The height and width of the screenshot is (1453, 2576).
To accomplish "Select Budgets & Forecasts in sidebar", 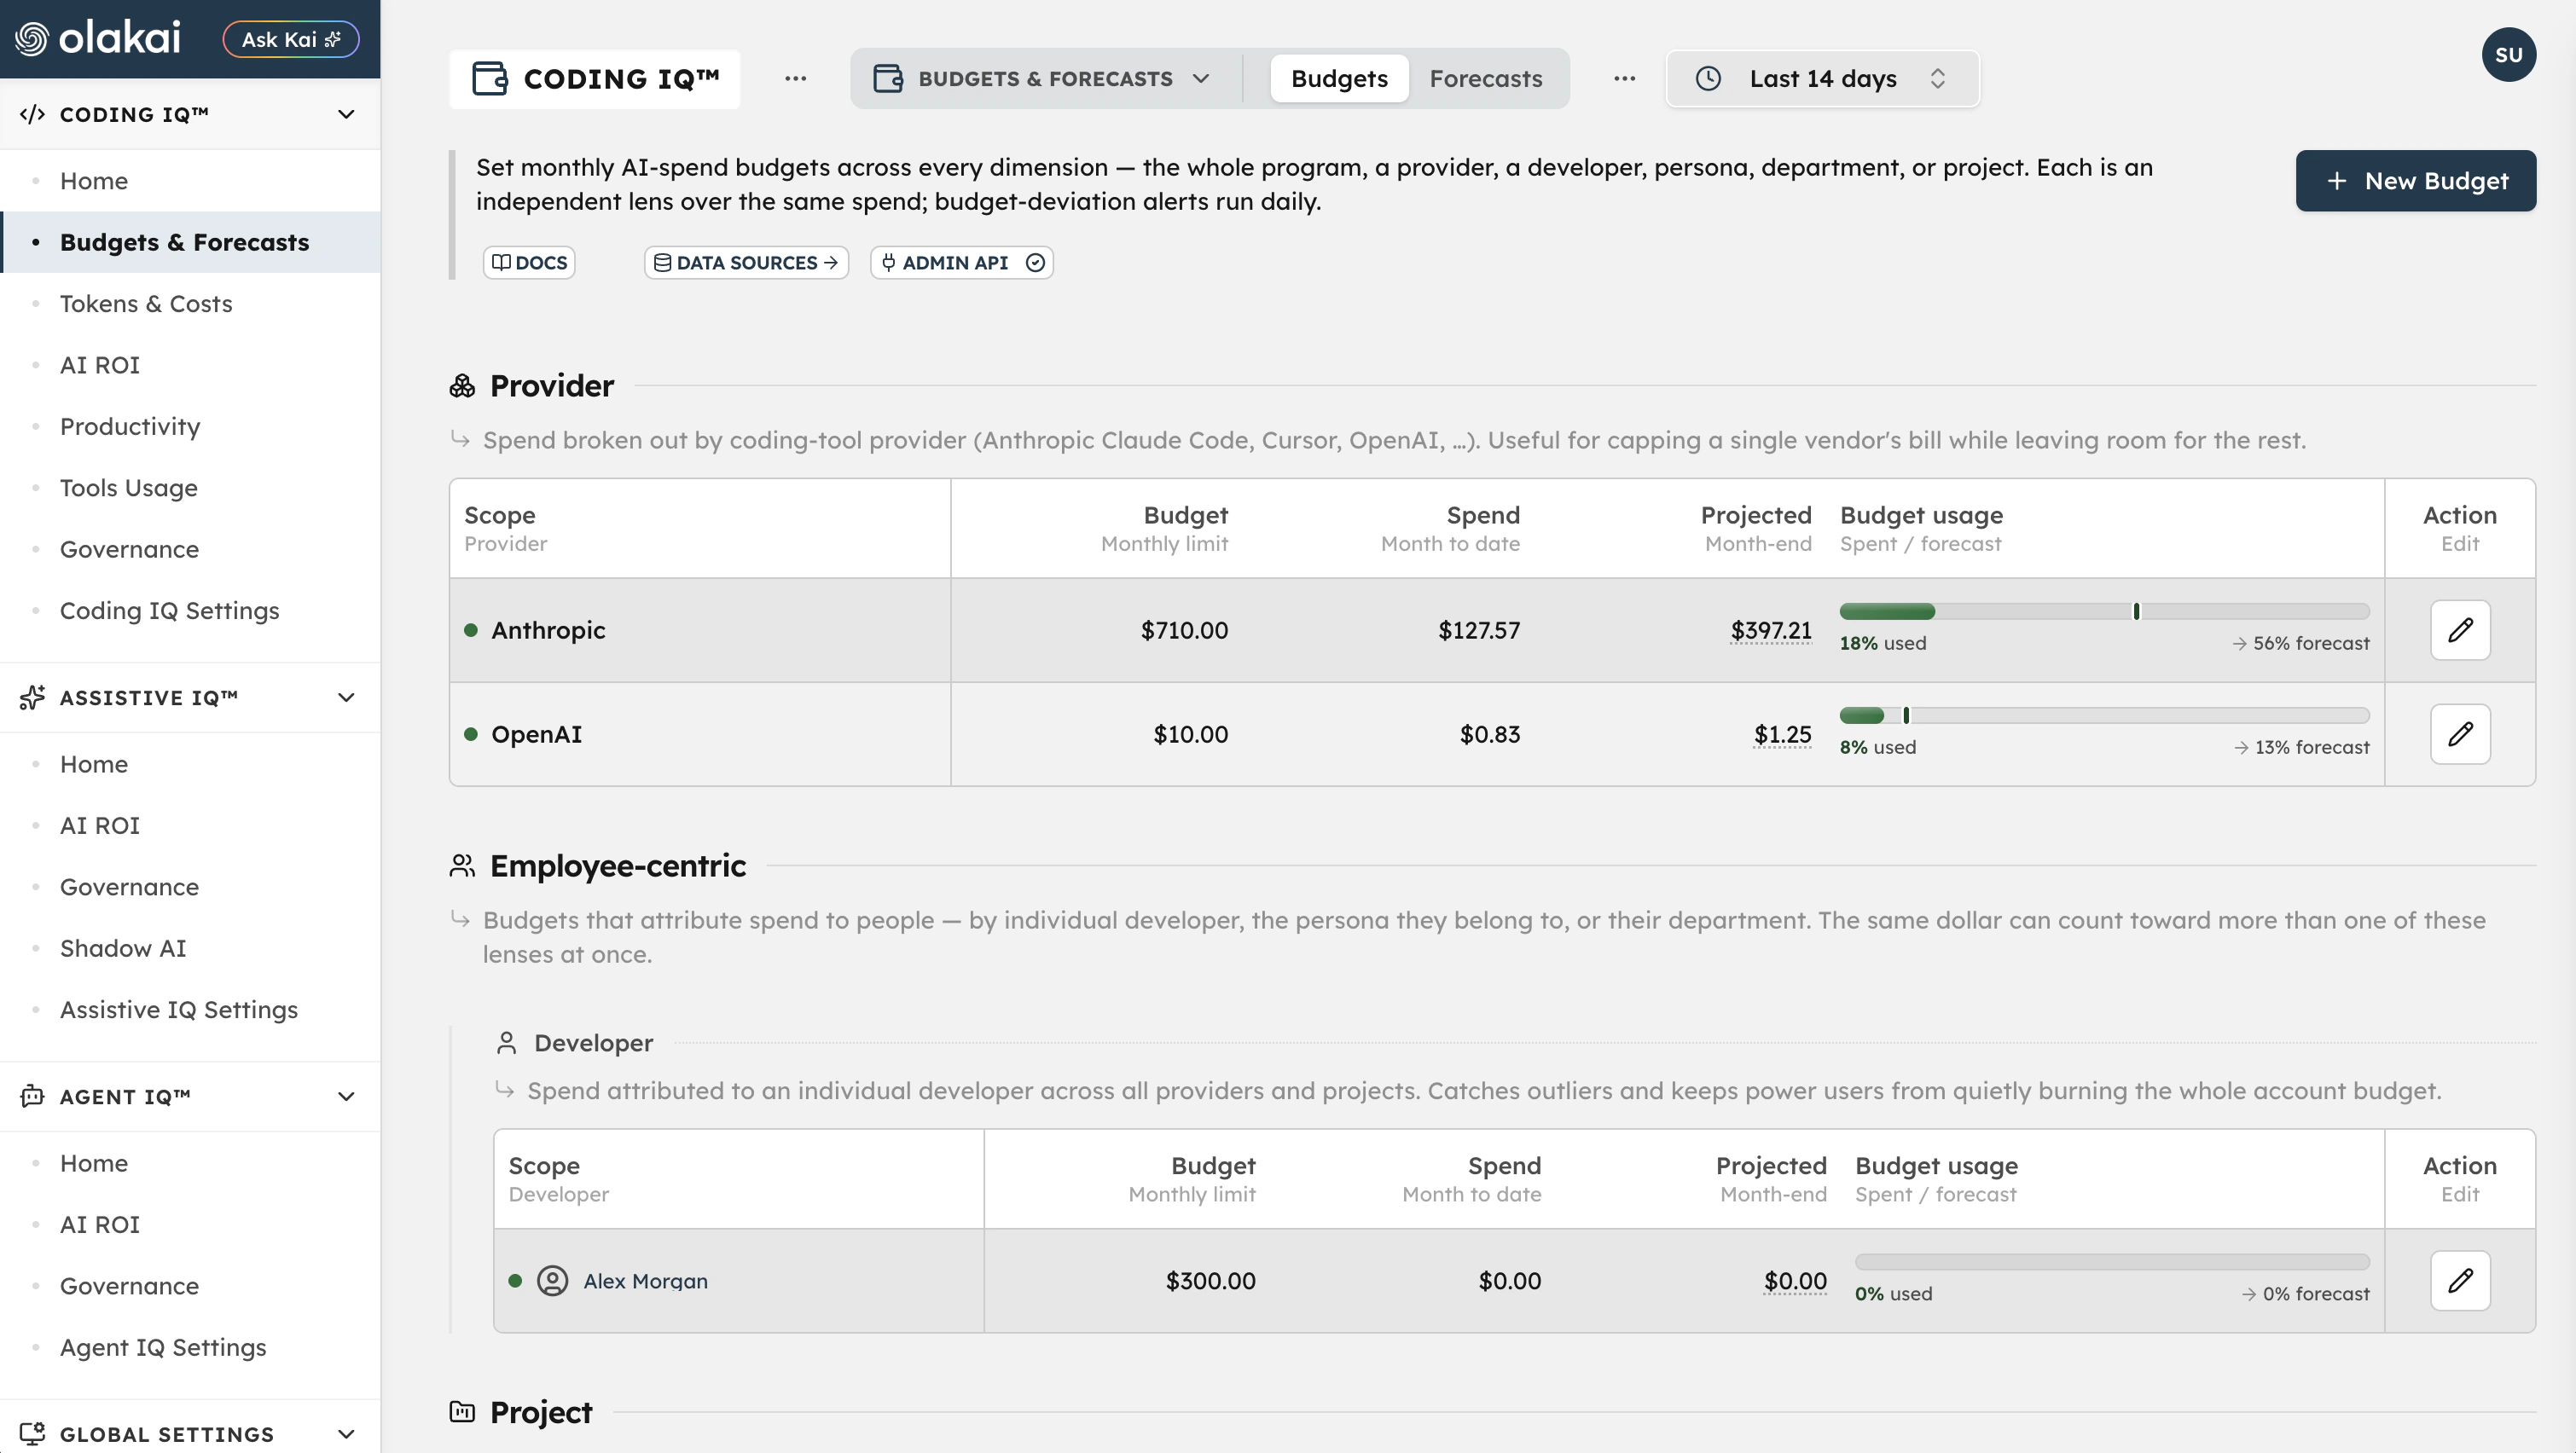I will (190, 242).
